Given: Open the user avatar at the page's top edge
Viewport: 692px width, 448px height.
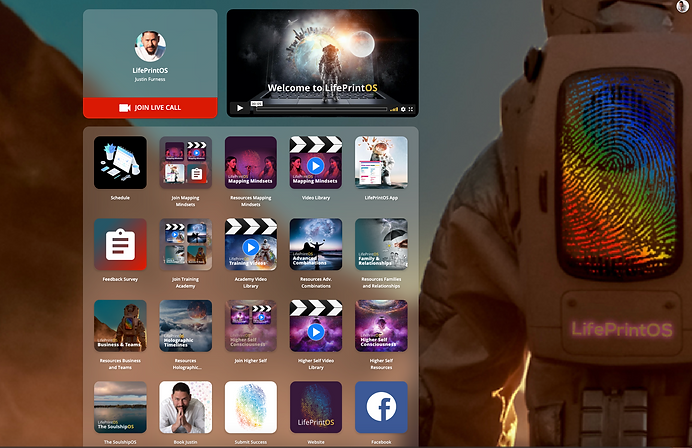Looking at the screenshot, I should pyautogui.click(x=682, y=6).
